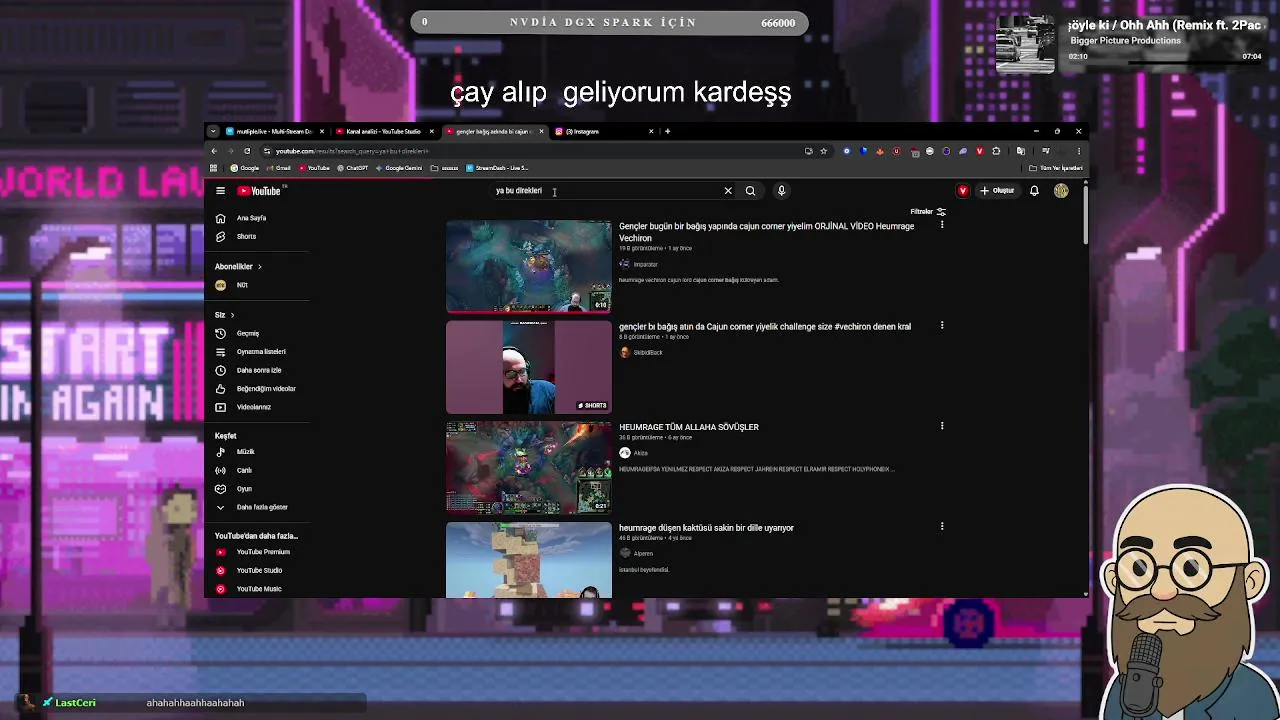Screen dimensions: 1280x720
Task: Click the NVDİA DGX SPARK donation goal bar
Action: 609,23
